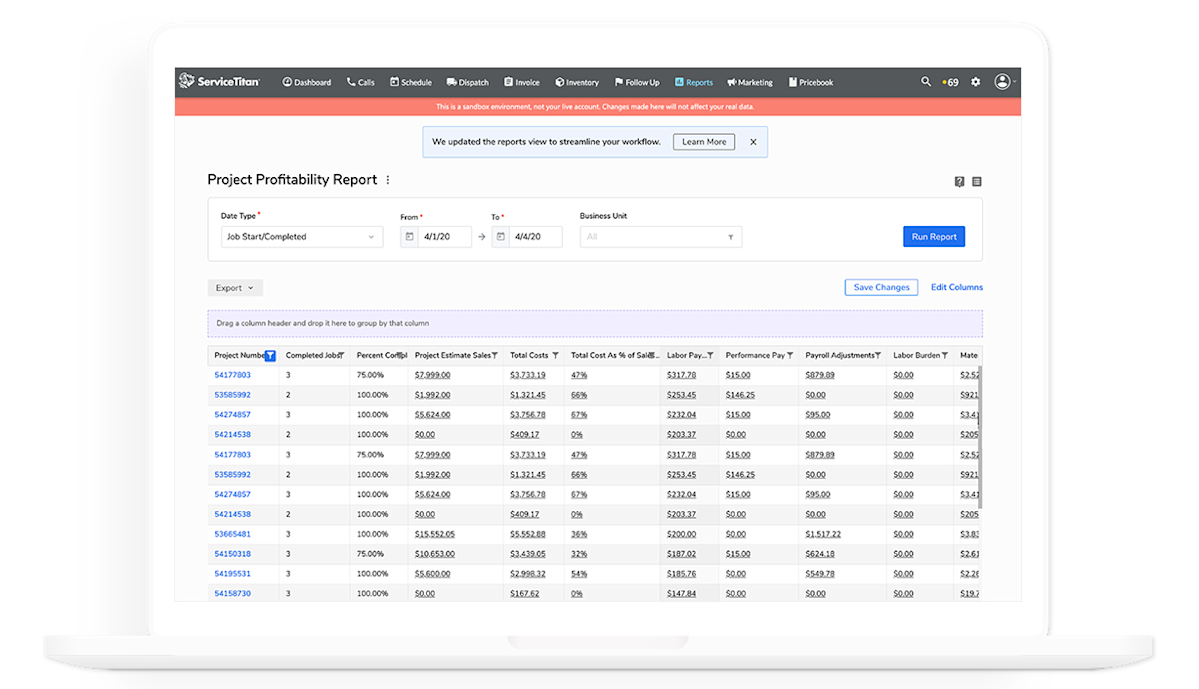This screenshot has height=689, width=1199.
Task: Select the Calls icon in the navbar
Action: tap(360, 82)
